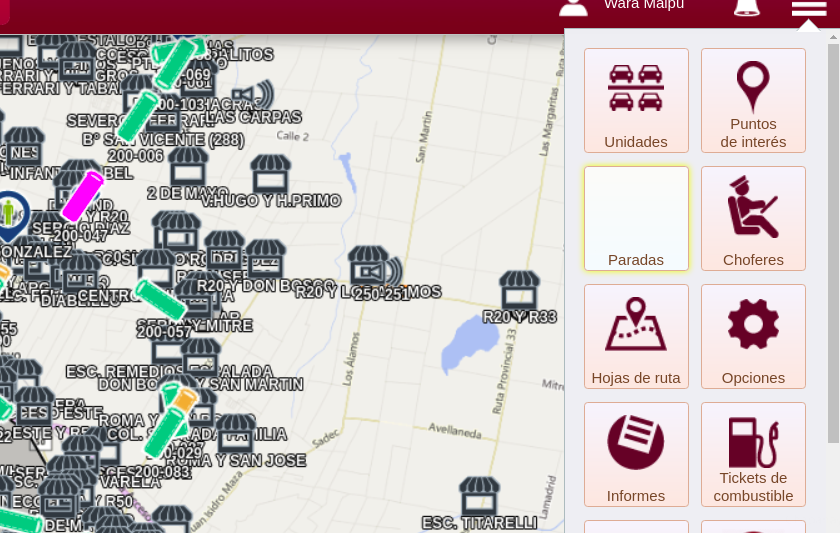Screen dimensions: 840x533
Task: Open the Opciones gear tile
Action: pos(753,336)
